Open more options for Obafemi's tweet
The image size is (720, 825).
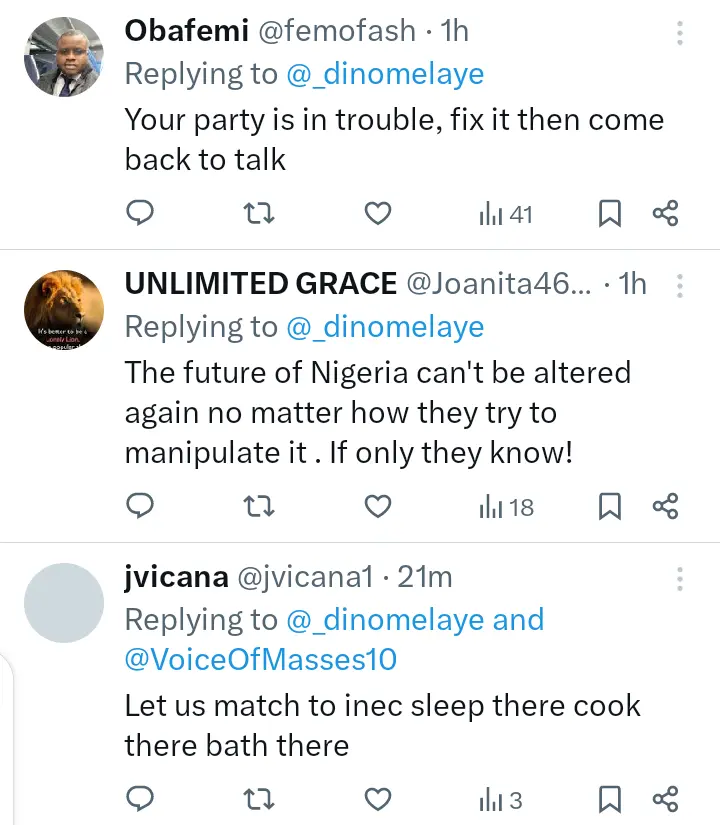coord(680,34)
